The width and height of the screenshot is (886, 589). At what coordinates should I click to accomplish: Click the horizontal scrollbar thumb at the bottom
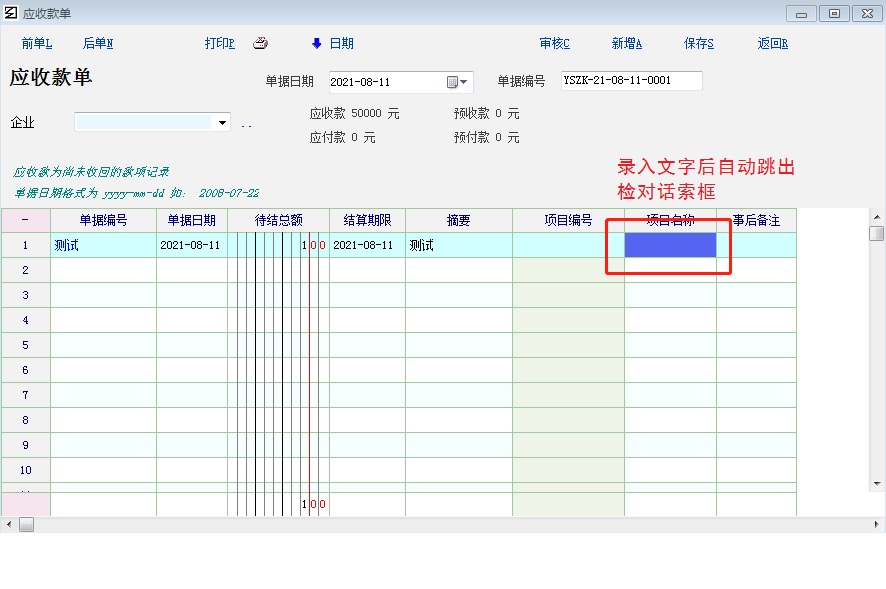pyautogui.click(x=27, y=525)
